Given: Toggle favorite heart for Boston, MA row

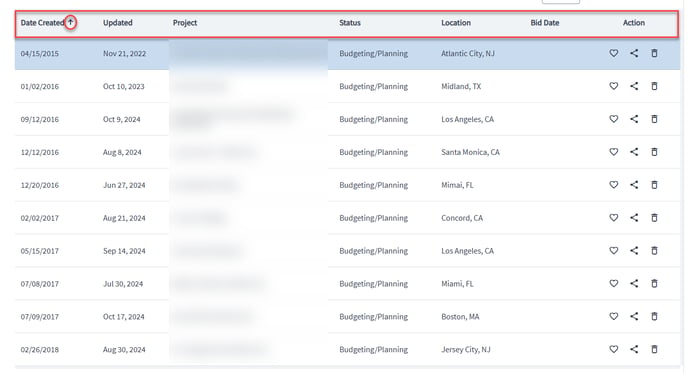Looking at the screenshot, I should [x=613, y=316].
